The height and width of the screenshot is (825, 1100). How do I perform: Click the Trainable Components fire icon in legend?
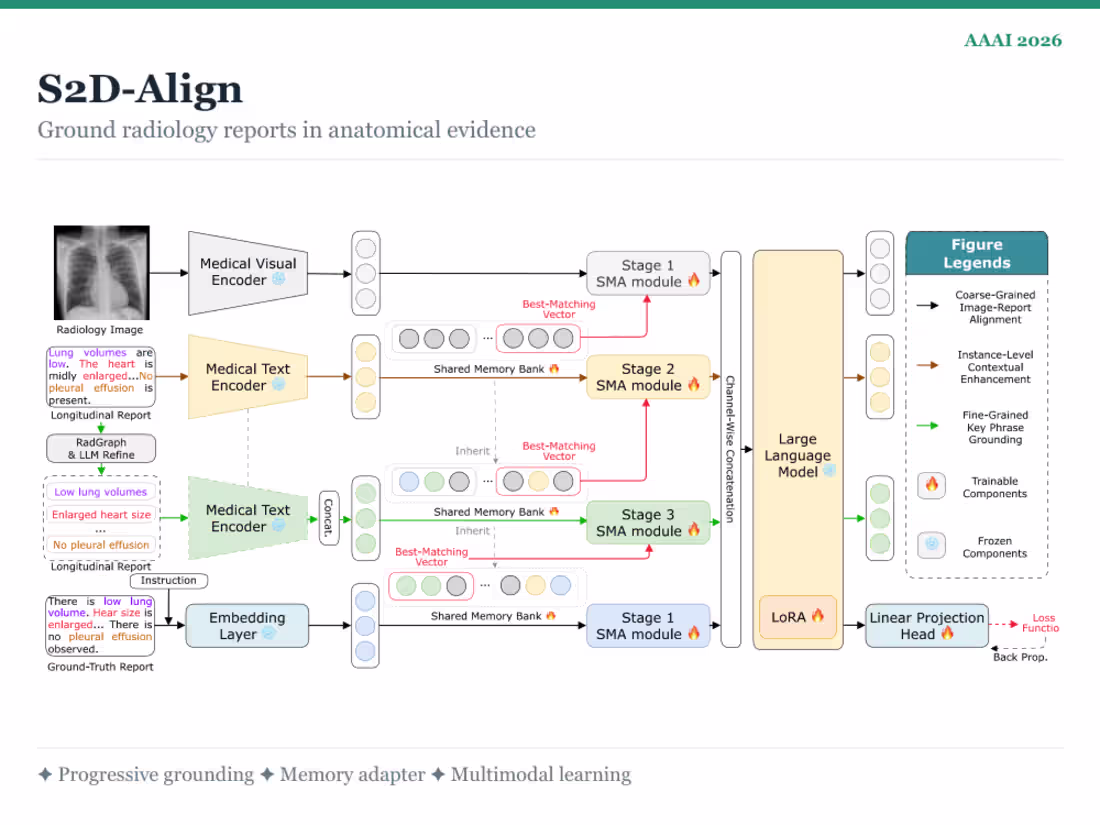click(x=932, y=485)
